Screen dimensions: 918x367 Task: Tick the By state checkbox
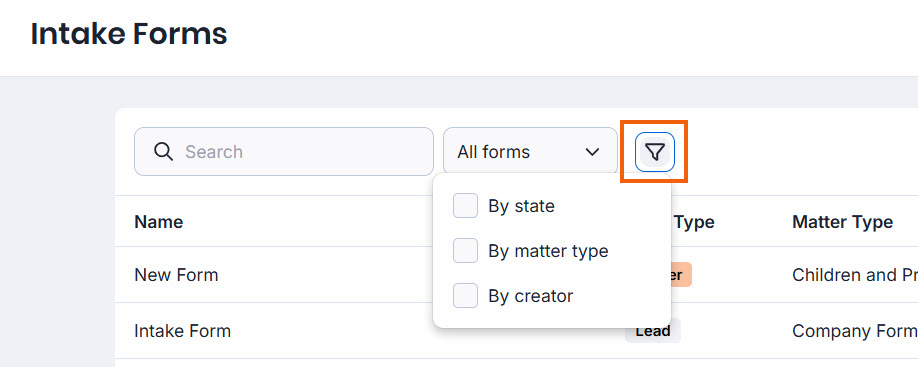465,206
